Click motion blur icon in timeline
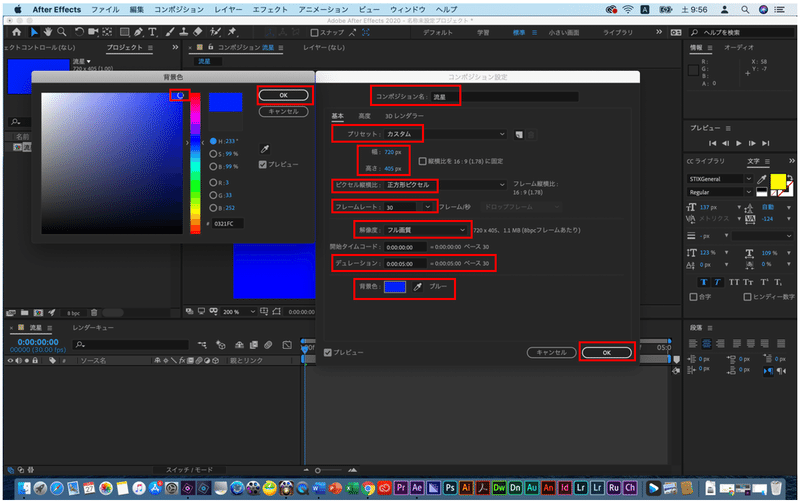Image resolution: width=800 pixels, height=502 pixels. [268, 345]
